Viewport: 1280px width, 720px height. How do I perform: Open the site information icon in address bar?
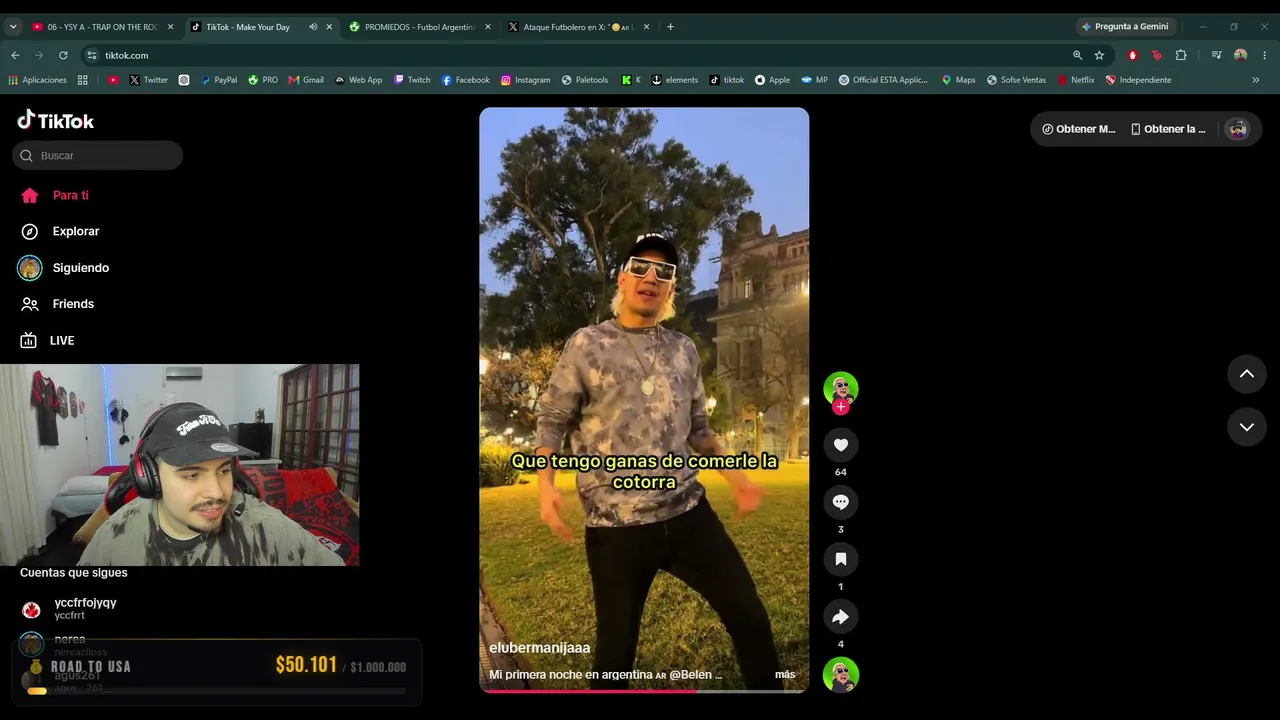(x=92, y=55)
